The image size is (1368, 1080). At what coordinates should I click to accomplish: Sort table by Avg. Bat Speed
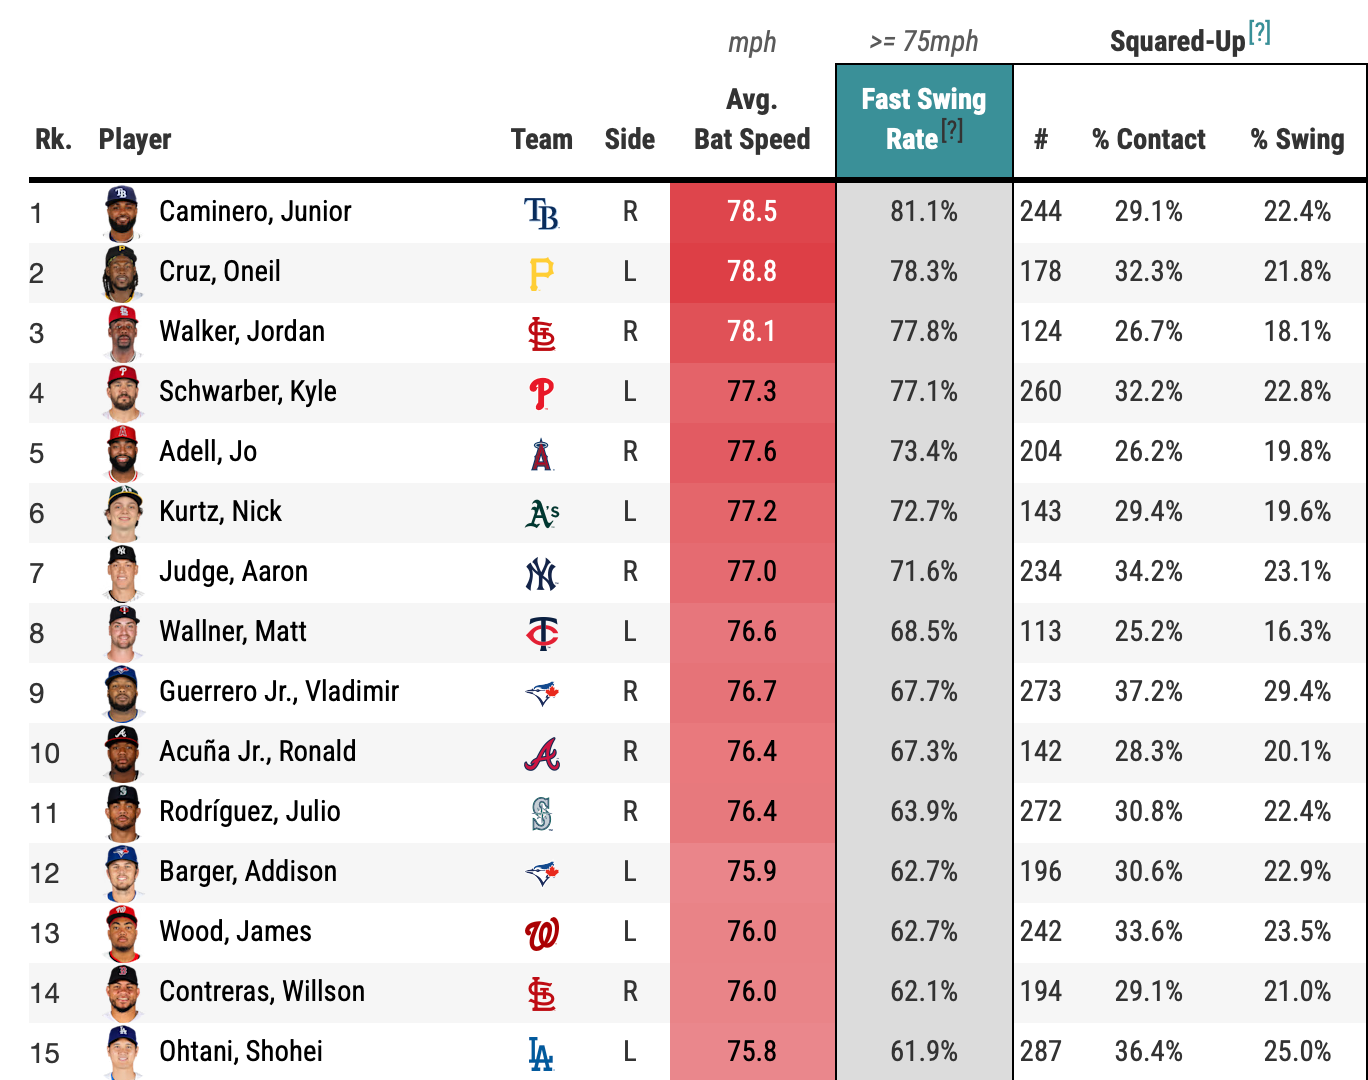pos(752,120)
